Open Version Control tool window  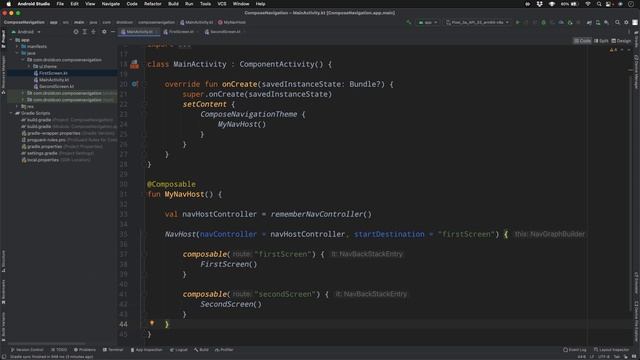pyautogui.click(x=27, y=350)
